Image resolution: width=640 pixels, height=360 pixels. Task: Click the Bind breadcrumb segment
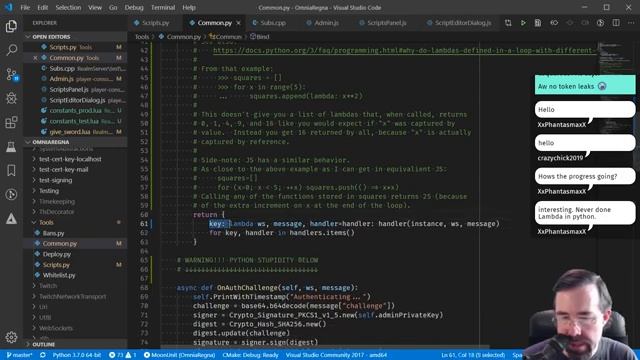click(260, 37)
